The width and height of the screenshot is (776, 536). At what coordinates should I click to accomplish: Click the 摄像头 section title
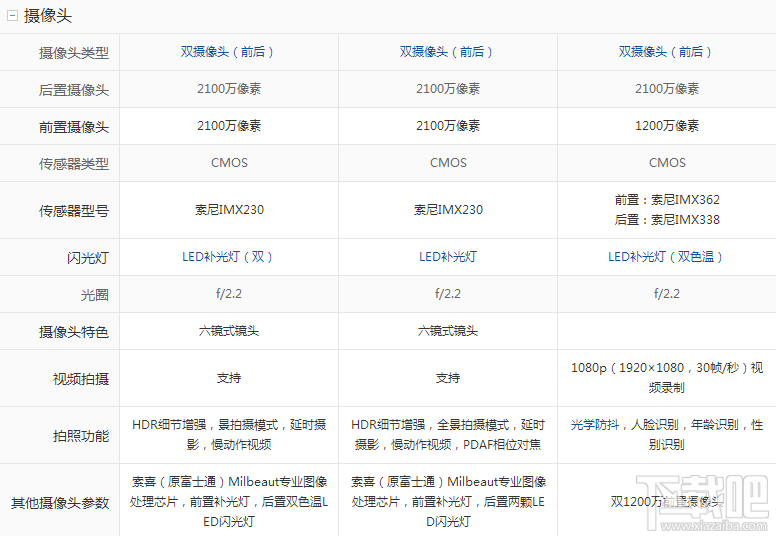tap(48, 16)
